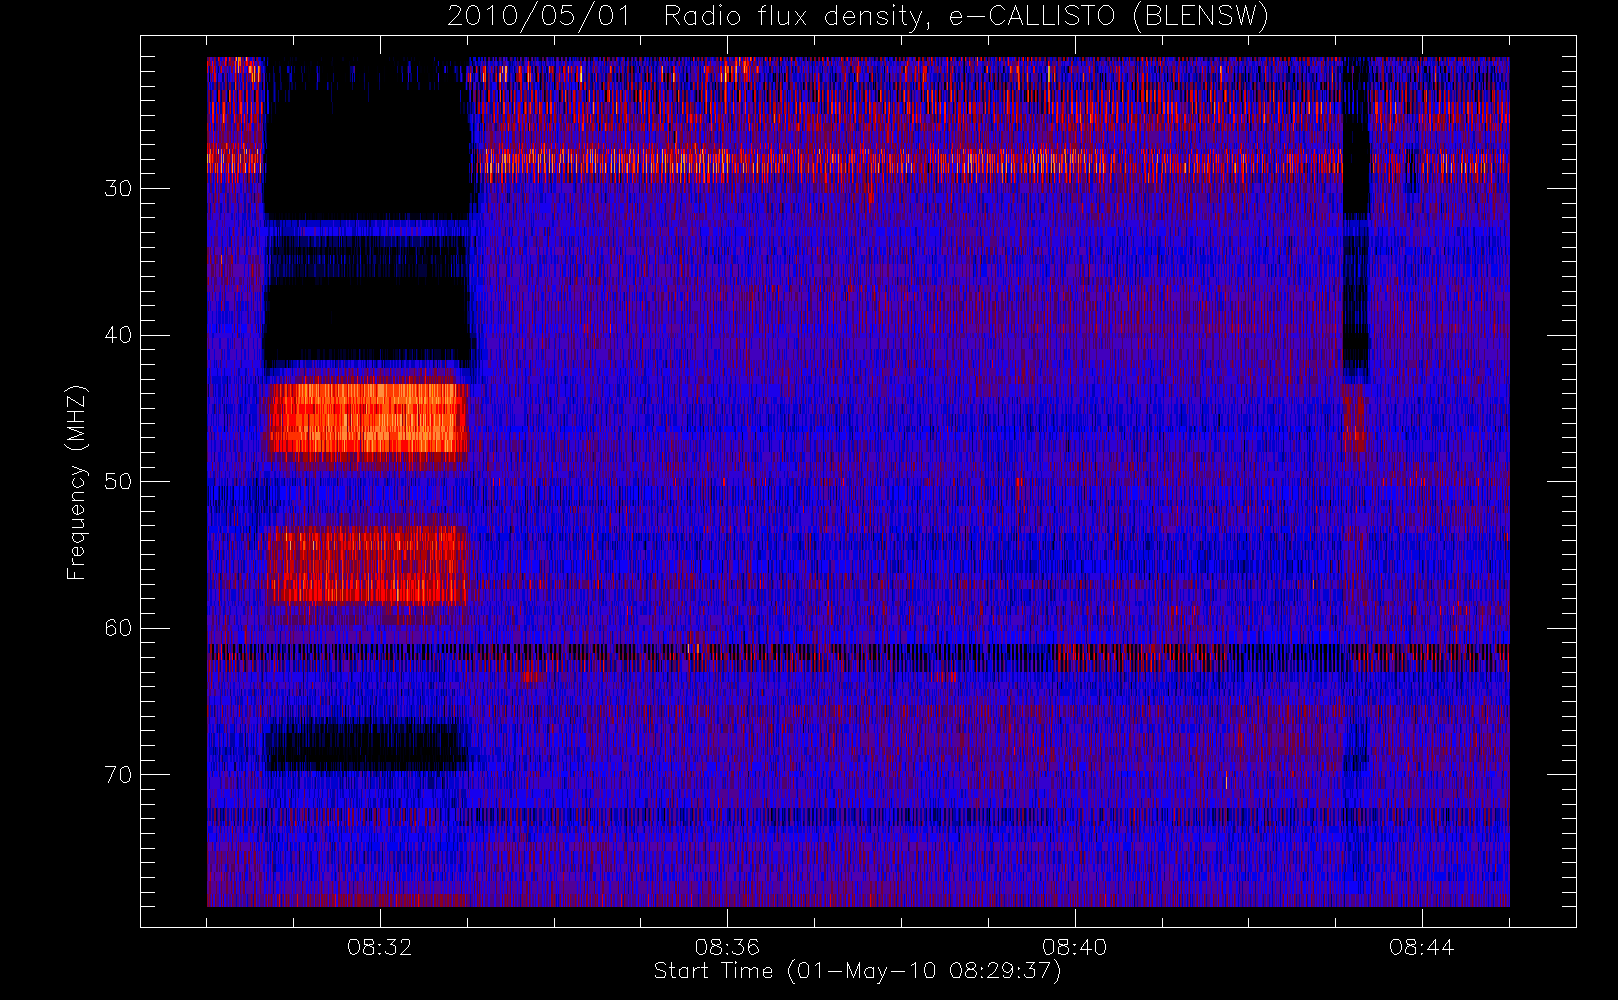Click the 60 frequency tick label
Image resolution: width=1618 pixels, height=1000 pixels.
[118, 628]
